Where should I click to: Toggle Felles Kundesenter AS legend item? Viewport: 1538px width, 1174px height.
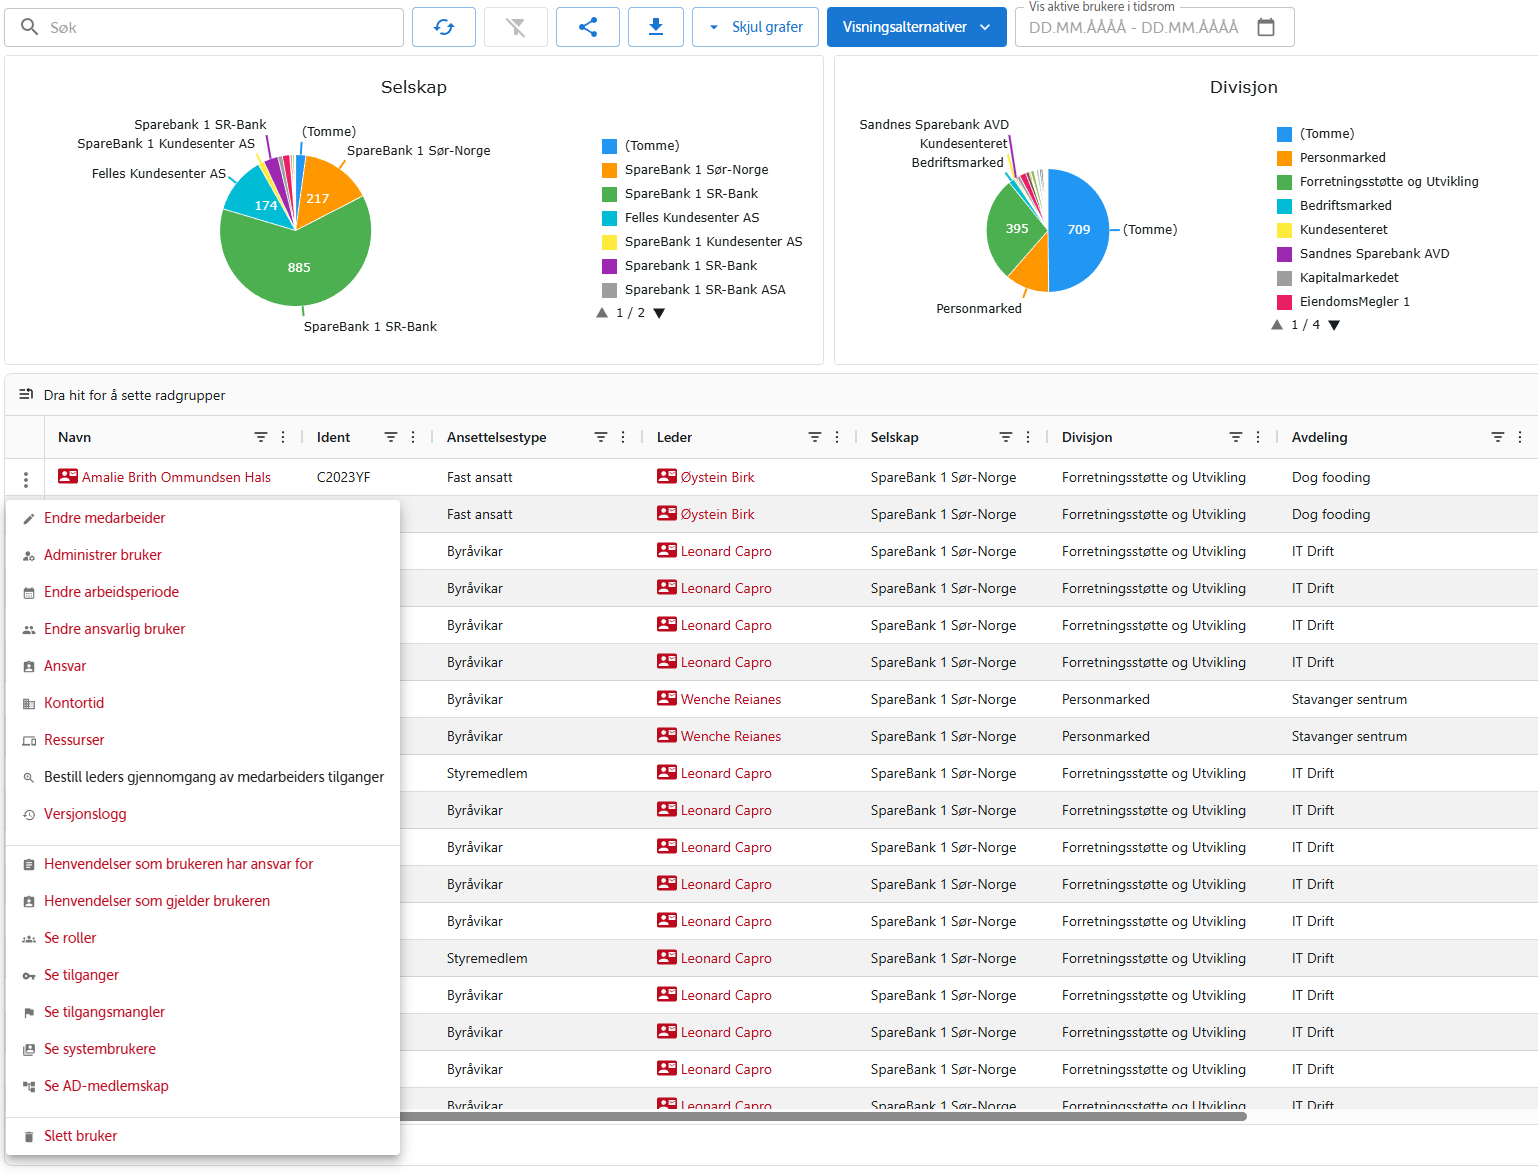click(691, 218)
